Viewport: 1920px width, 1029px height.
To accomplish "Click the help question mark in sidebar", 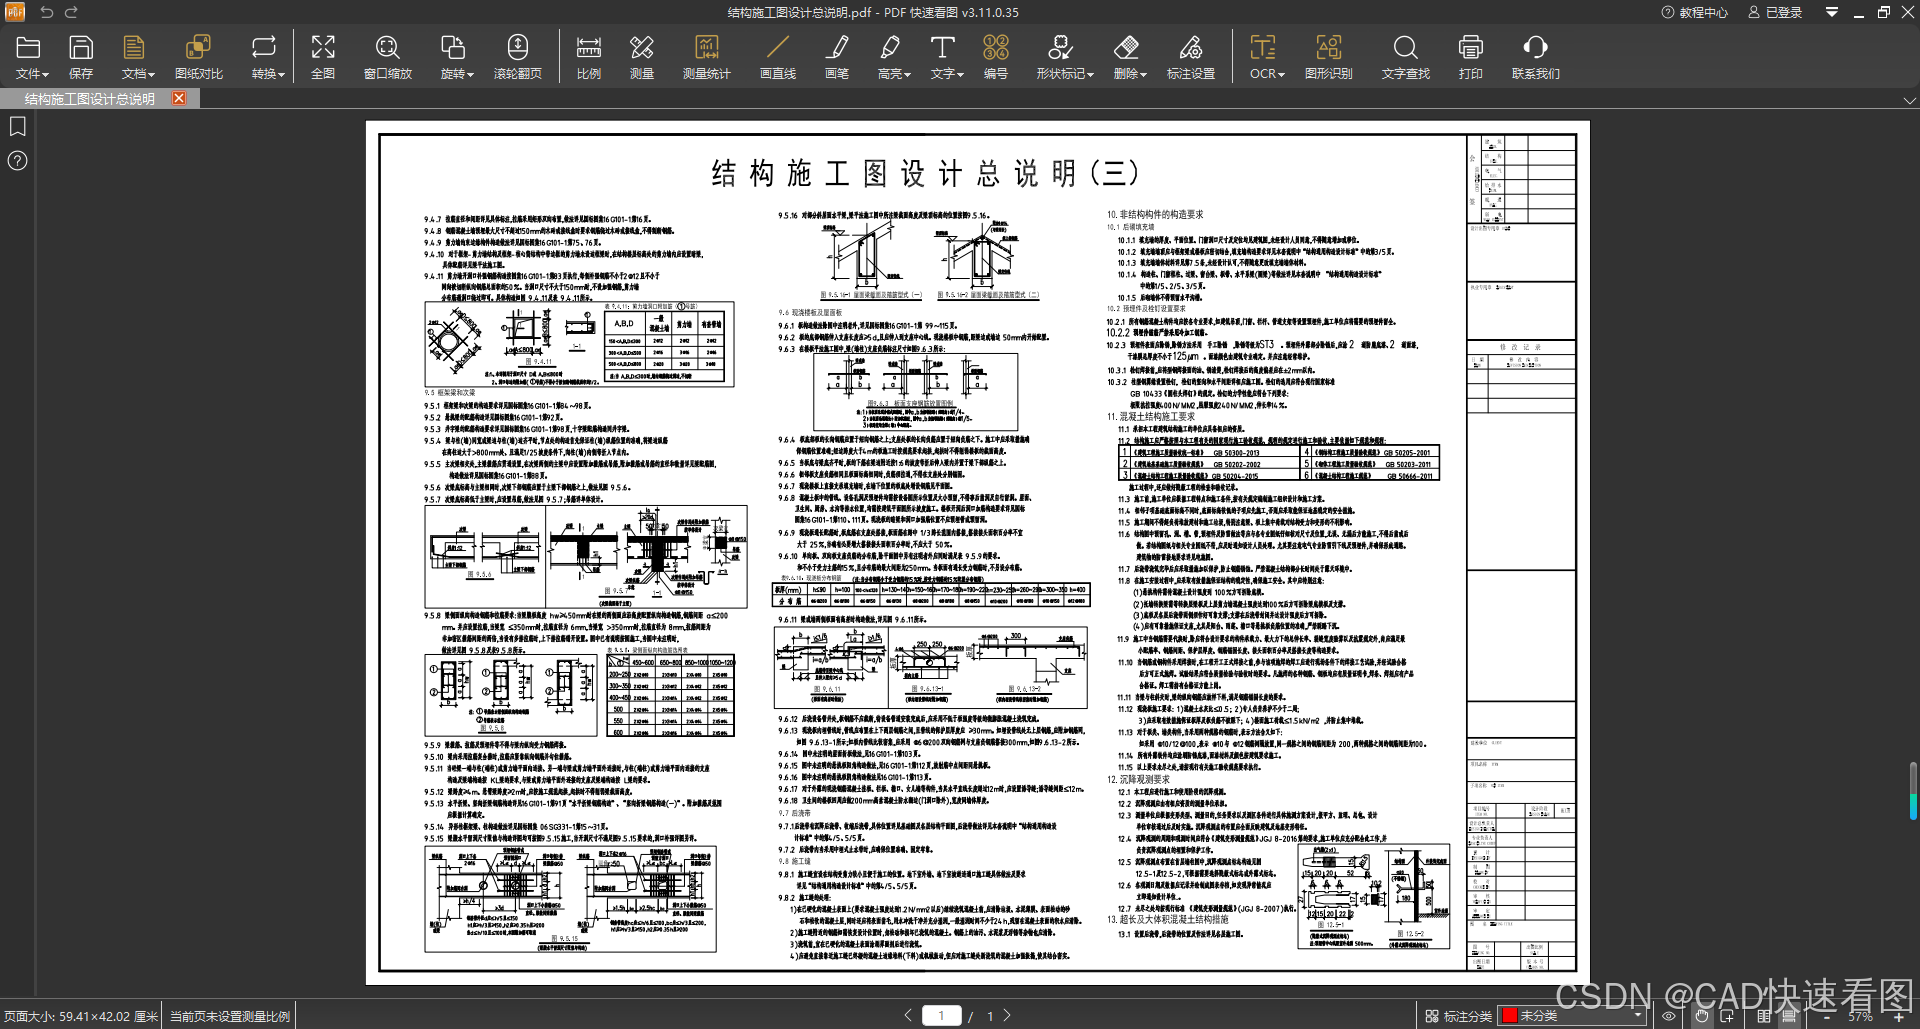I will click(18, 160).
